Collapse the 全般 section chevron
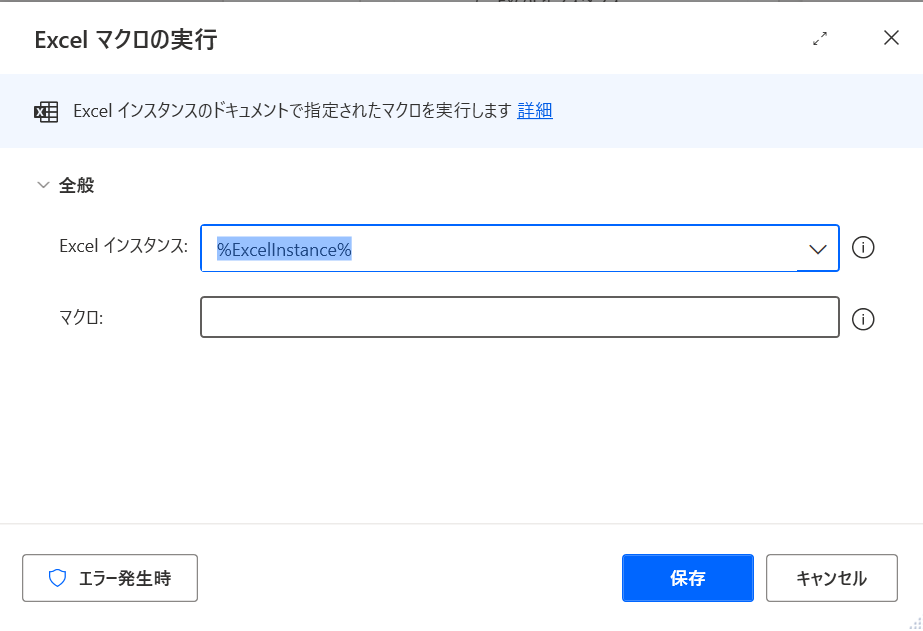 [x=43, y=185]
